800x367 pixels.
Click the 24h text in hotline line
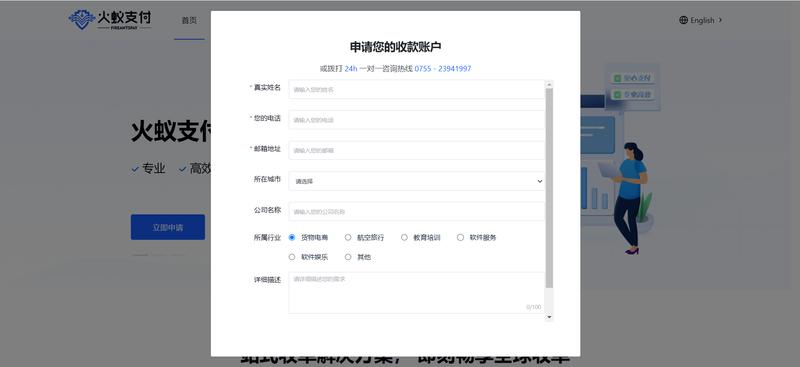(x=351, y=68)
